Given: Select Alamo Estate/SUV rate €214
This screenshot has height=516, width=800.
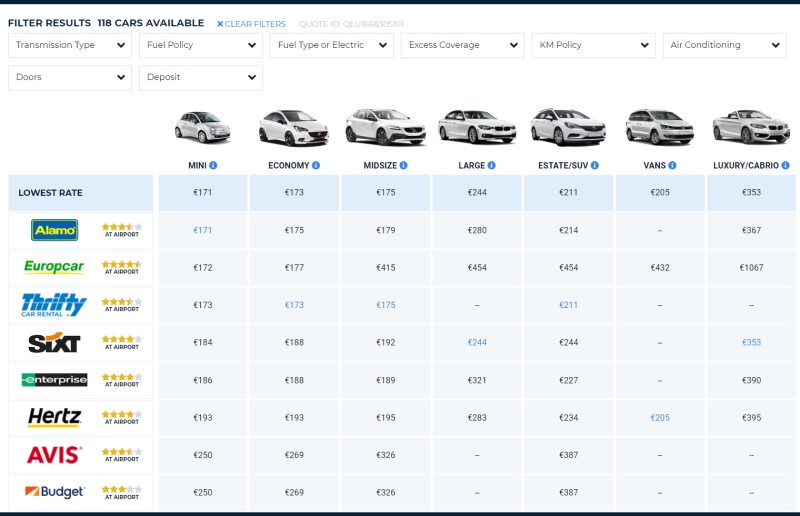Looking at the screenshot, I should click(568, 230).
